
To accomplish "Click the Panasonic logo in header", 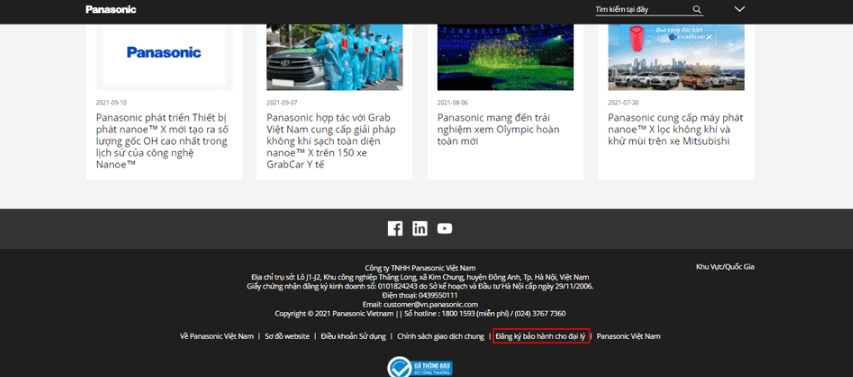I will tap(111, 9).
